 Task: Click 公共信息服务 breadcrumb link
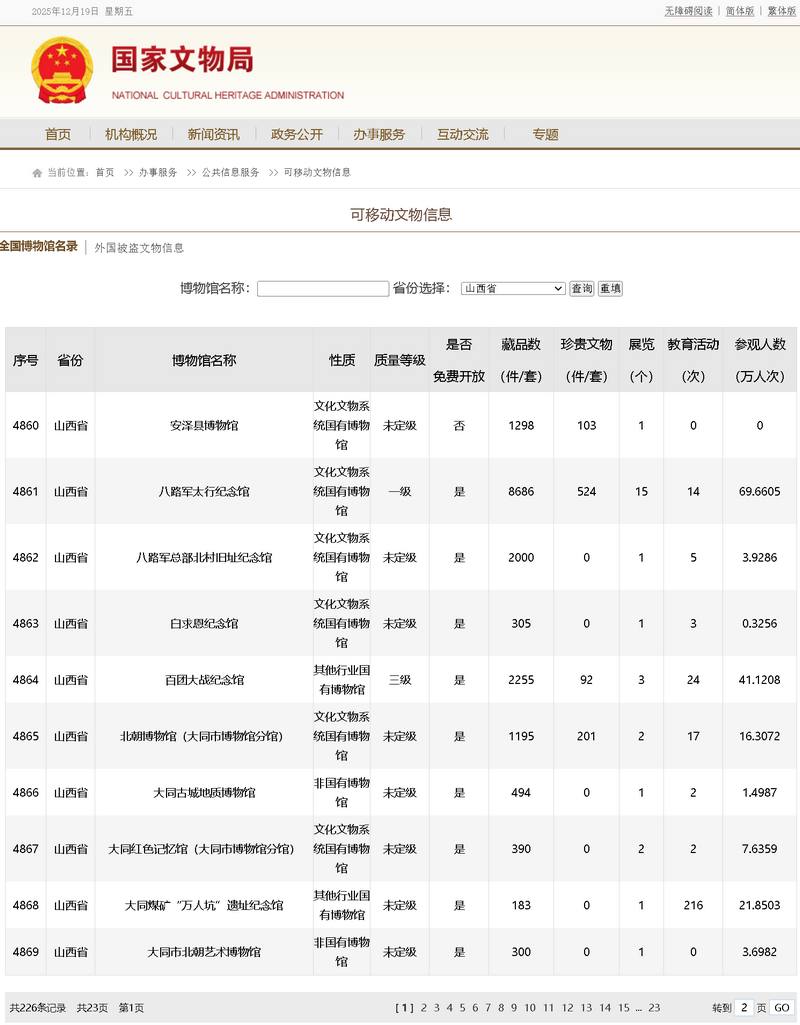coord(230,173)
